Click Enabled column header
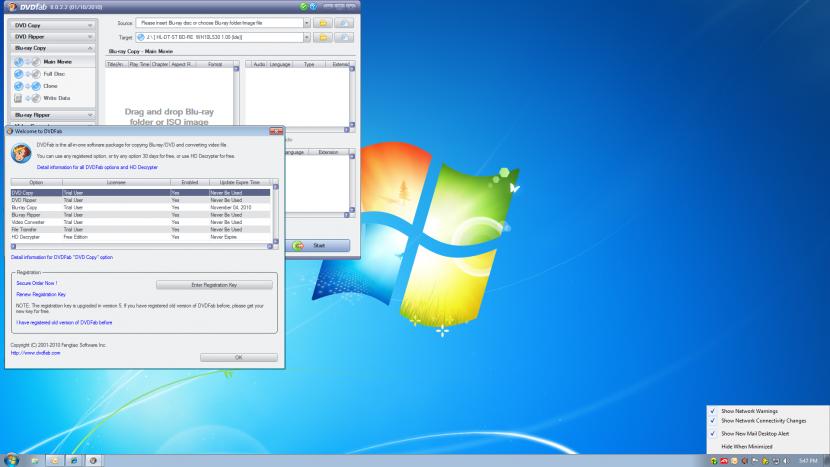The image size is (830, 467). tap(190, 182)
